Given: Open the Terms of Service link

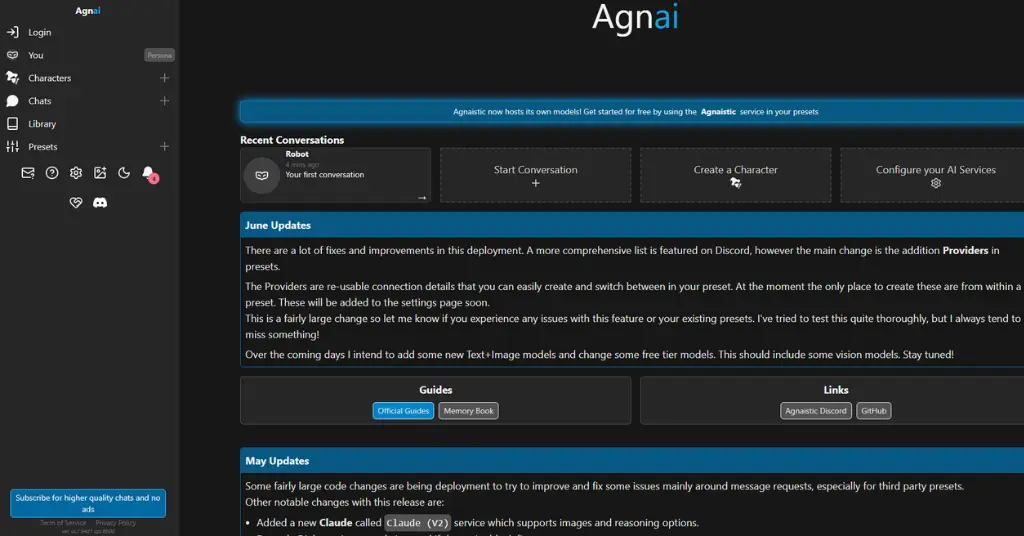Looking at the screenshot, I should (63, 523).
